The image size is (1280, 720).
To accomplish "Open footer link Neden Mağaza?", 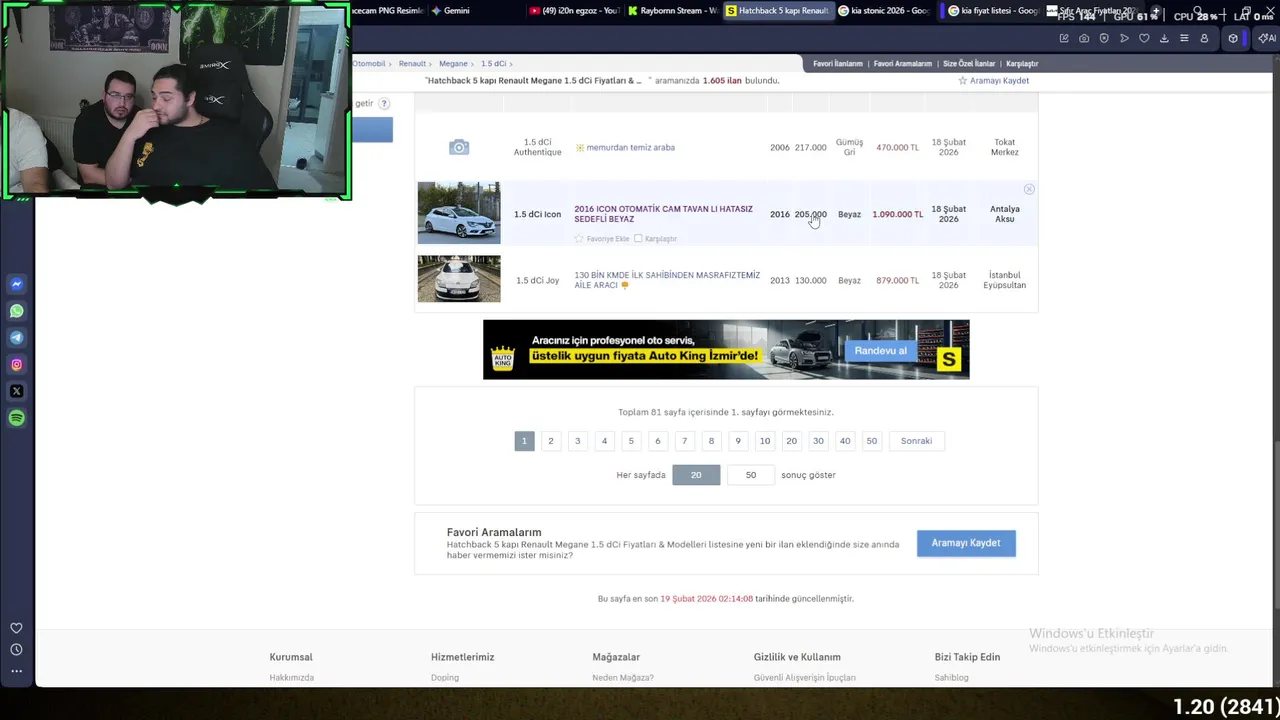I will (623, 678).
